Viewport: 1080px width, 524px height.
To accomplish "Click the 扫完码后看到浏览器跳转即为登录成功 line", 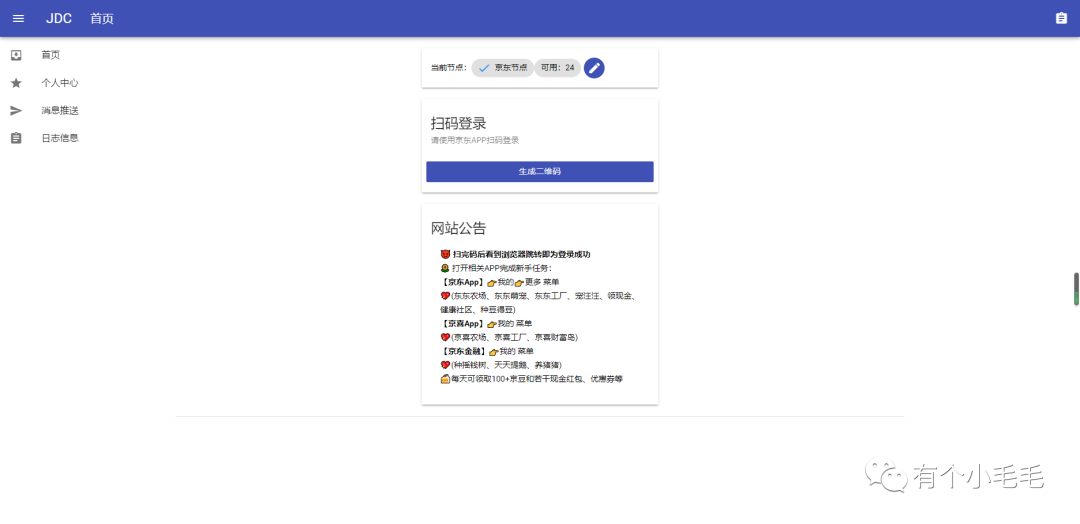I will [515, 254].
